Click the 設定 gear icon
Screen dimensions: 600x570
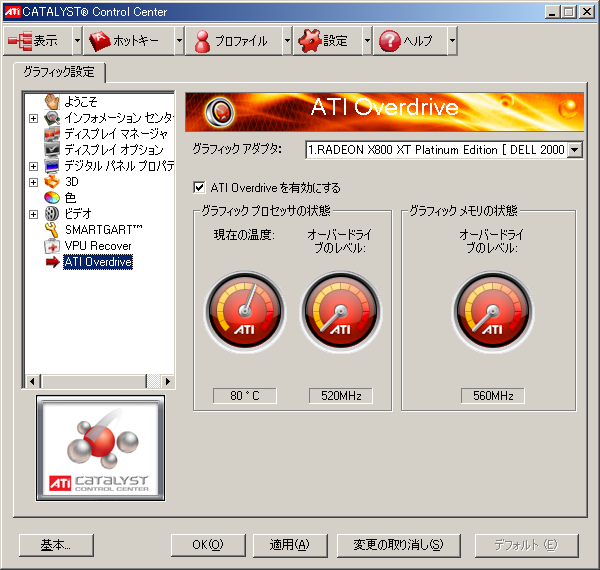click(308, 41)
